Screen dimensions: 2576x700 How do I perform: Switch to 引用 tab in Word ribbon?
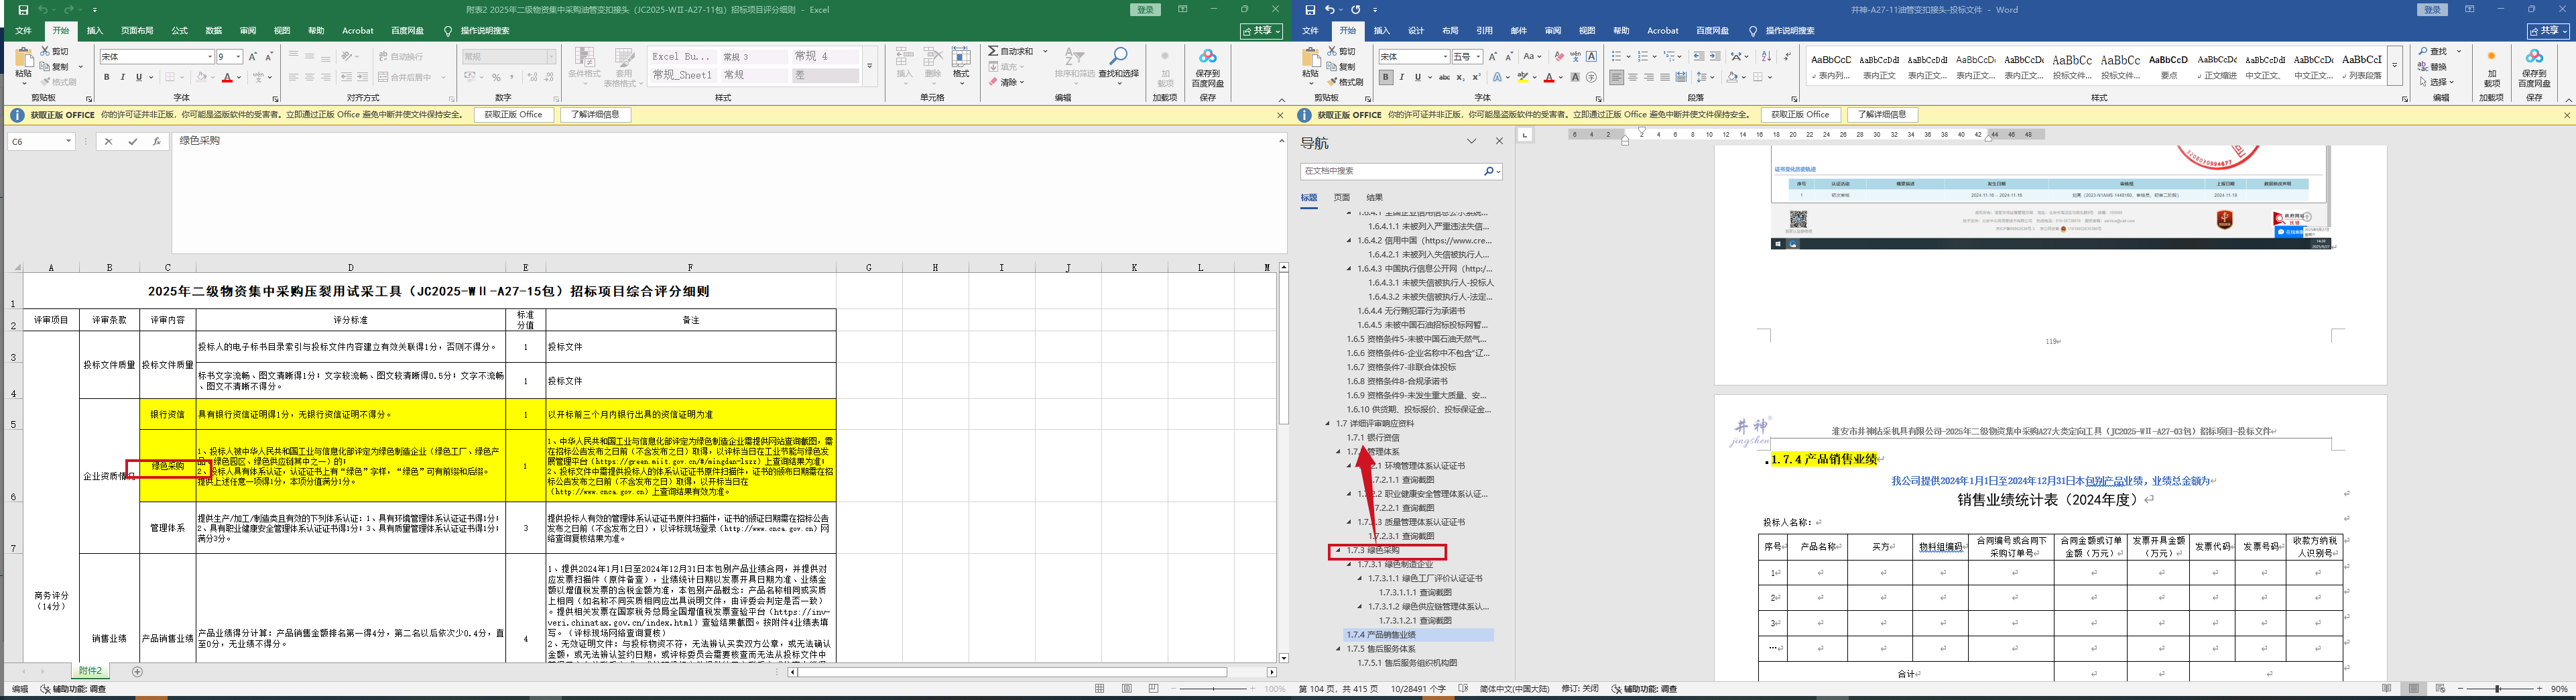coord(1484,31)
